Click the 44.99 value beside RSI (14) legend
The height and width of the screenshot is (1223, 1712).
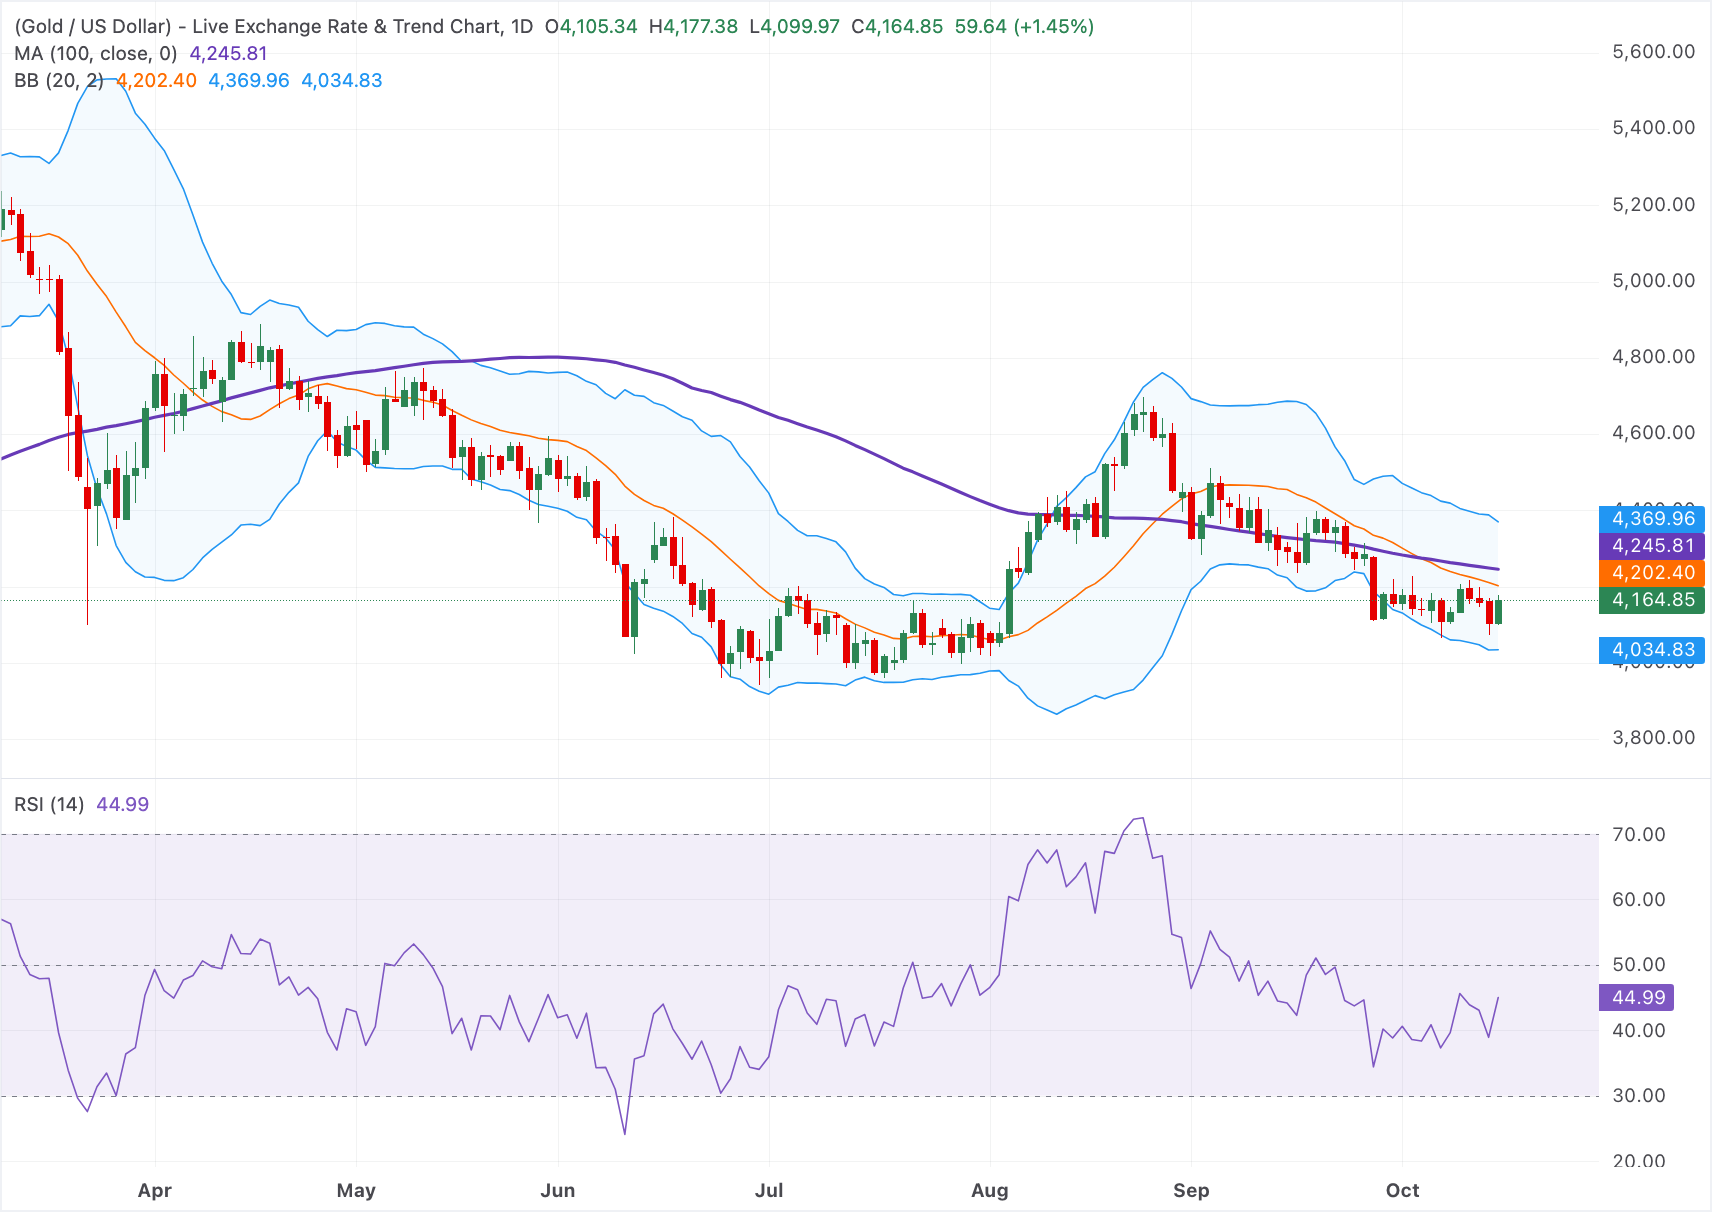coord(122,804)
